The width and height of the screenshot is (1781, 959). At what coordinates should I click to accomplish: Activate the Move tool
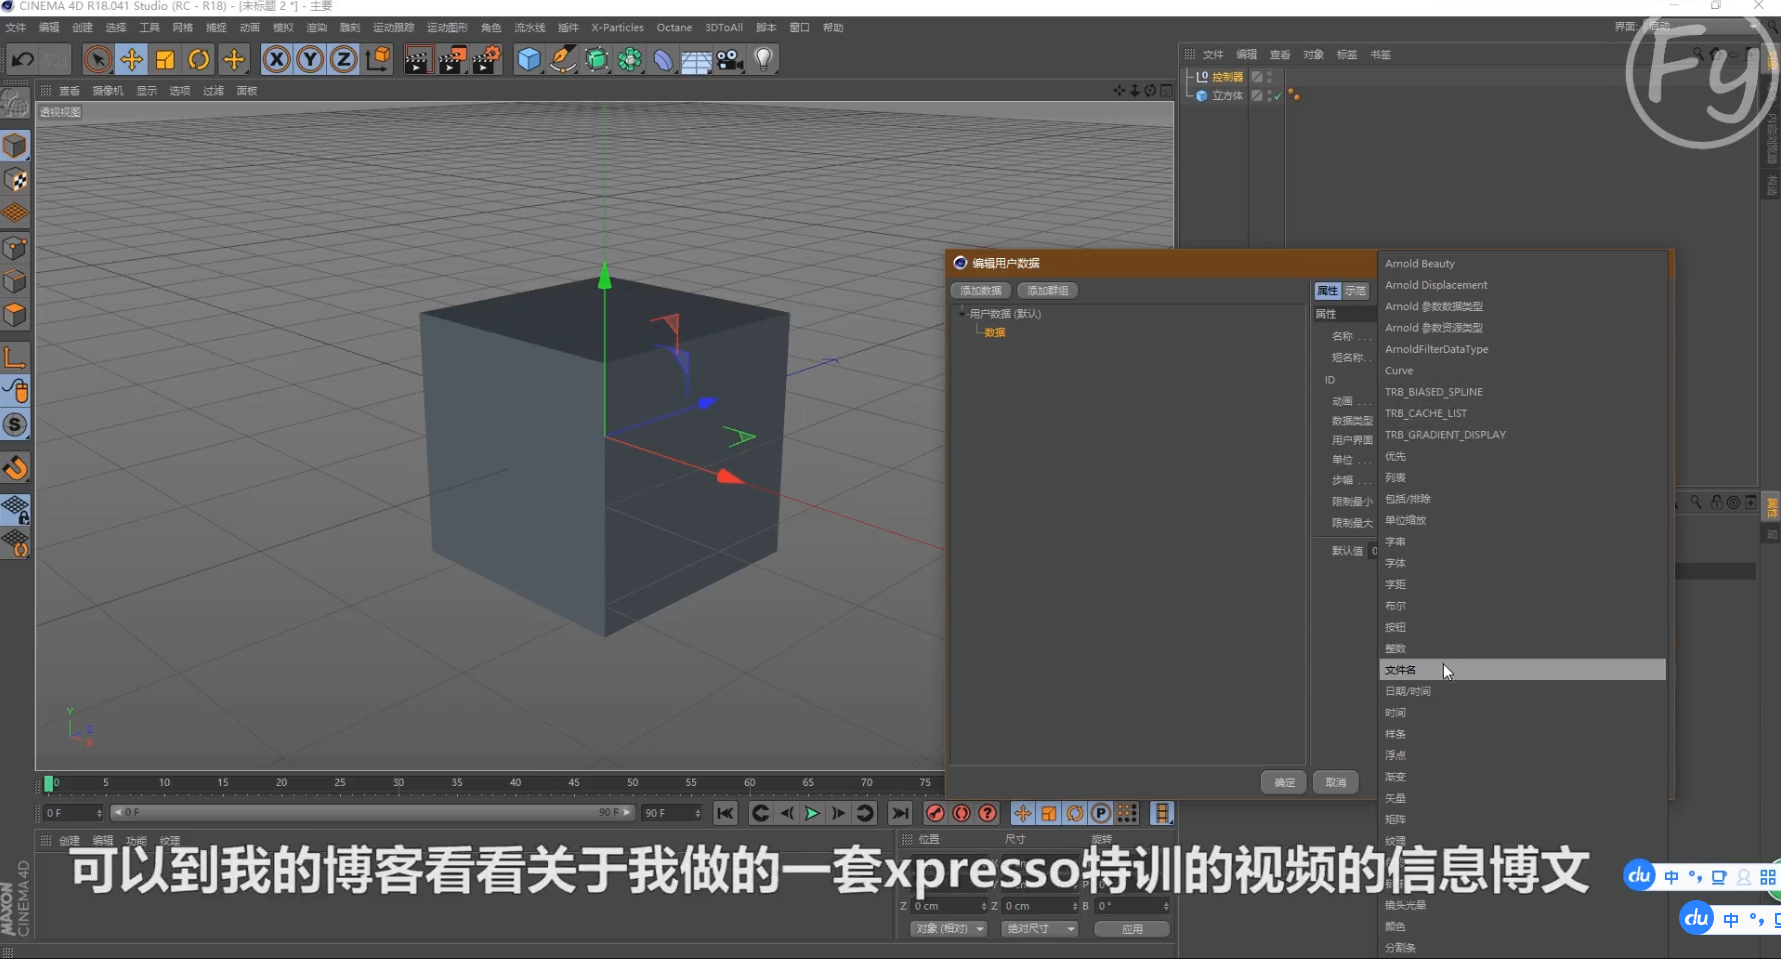click(131, 60)
